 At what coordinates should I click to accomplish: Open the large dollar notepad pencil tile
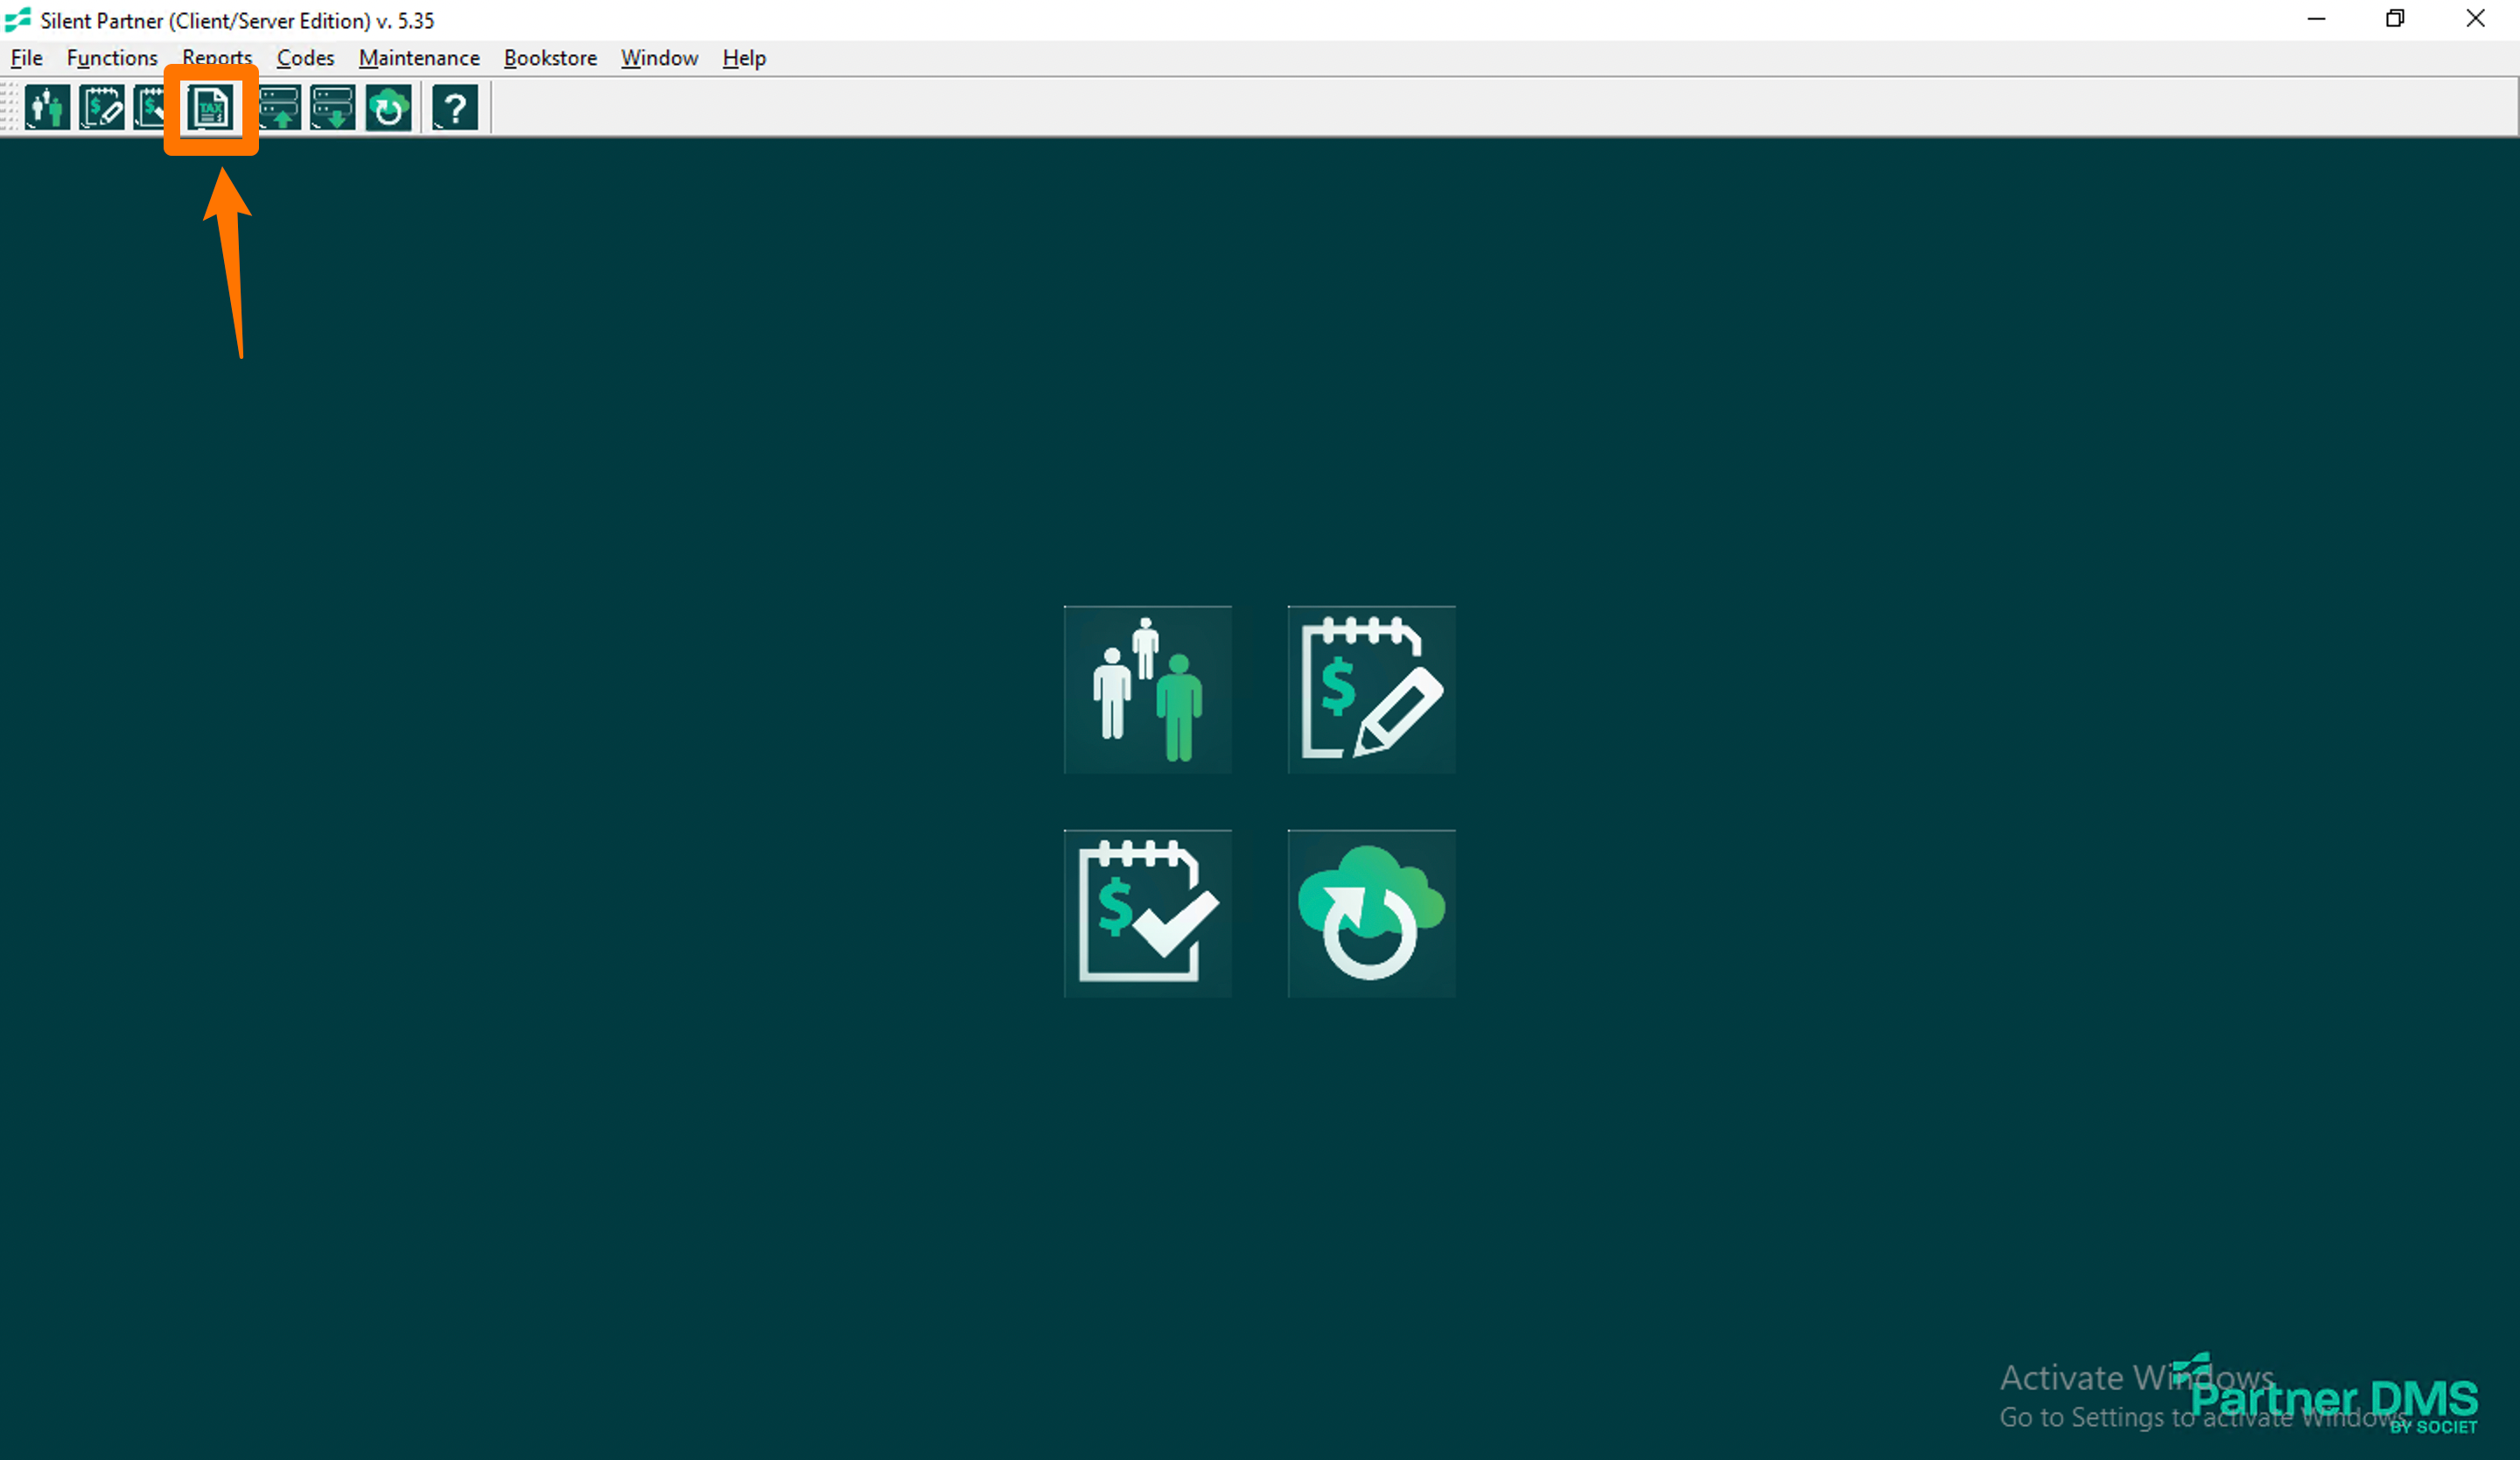click(x=1371, y=690)
